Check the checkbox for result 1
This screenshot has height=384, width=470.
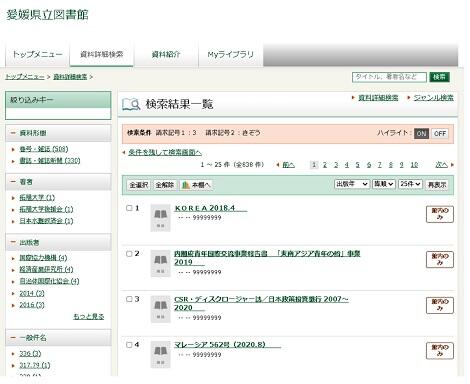coord(129,208)
